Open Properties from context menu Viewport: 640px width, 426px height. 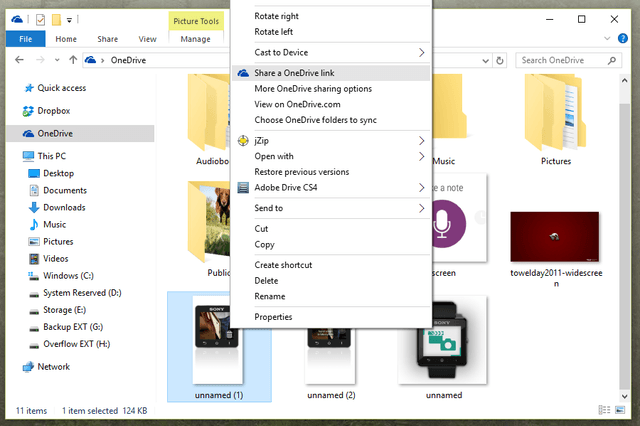click(331, 317)
